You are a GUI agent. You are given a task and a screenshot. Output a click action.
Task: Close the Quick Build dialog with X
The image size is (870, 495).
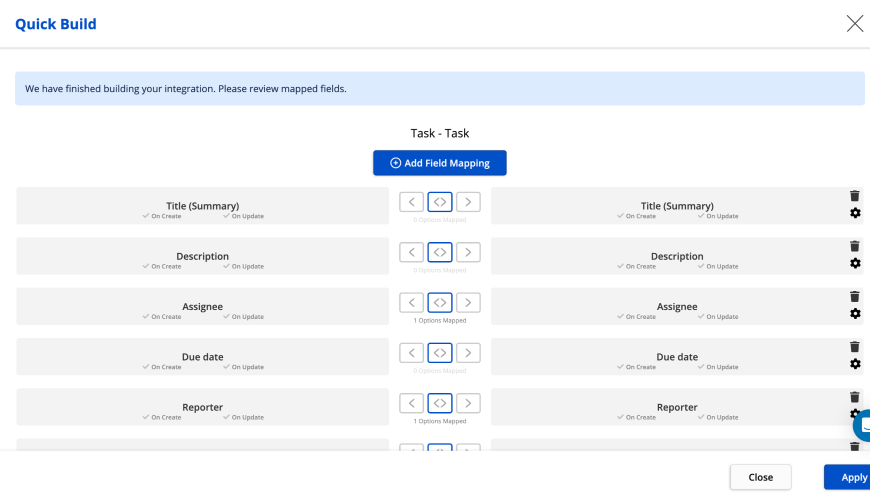[854, 24]
